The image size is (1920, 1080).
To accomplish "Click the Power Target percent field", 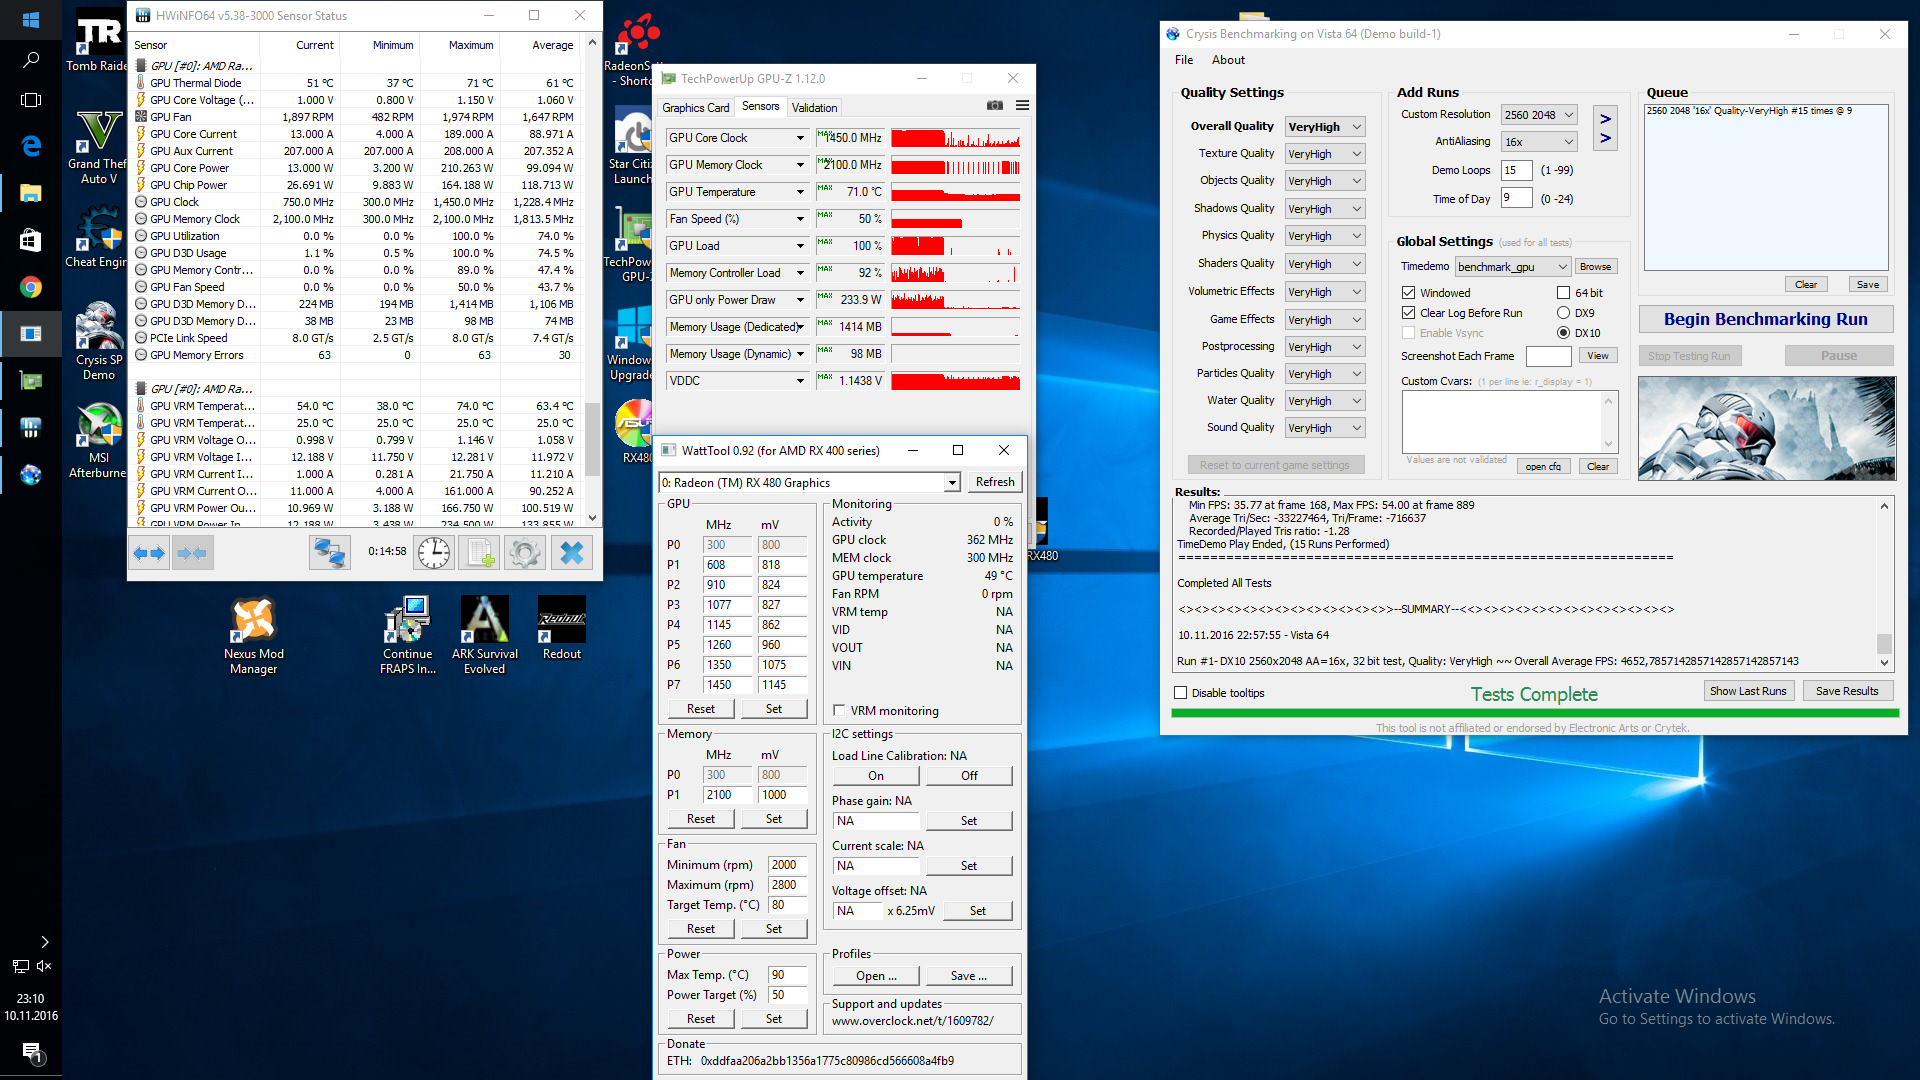I will pyautogui.click(x=786, y=995).
